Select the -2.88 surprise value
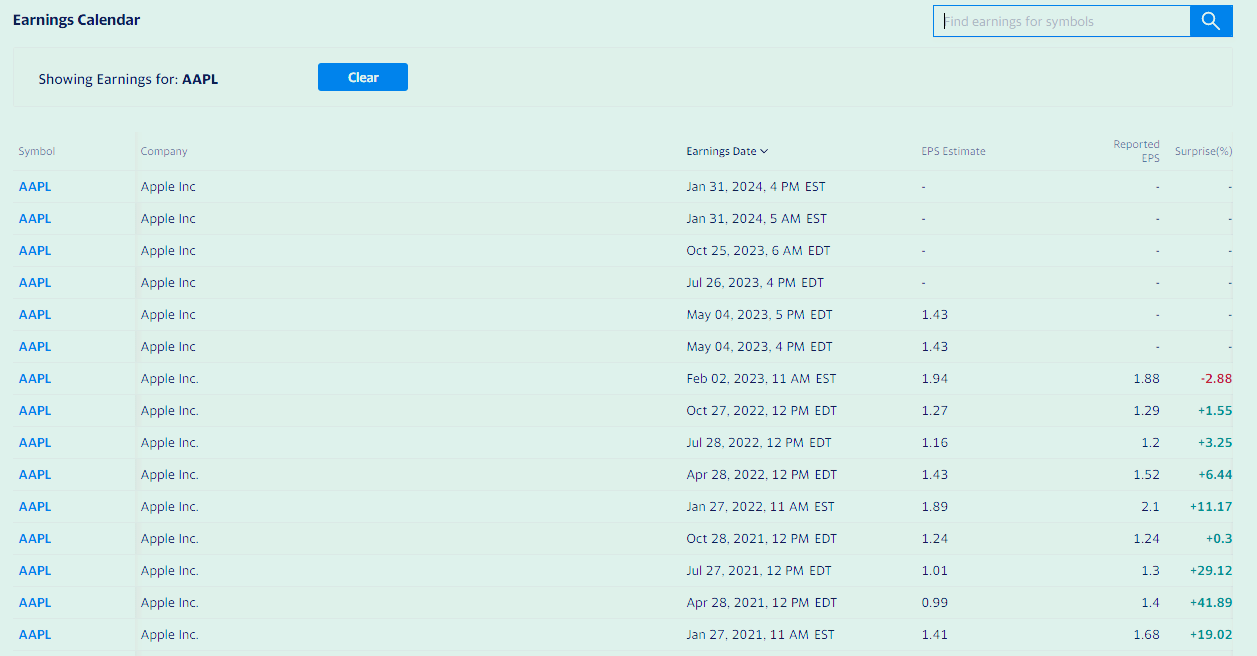Screen dimensions: 1257x656 [1216, 379]
